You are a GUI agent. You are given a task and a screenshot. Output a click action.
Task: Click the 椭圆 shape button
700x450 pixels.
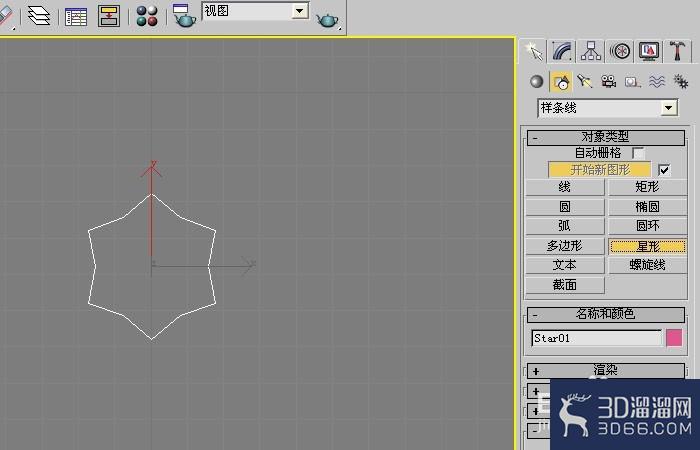pos(647,207)
